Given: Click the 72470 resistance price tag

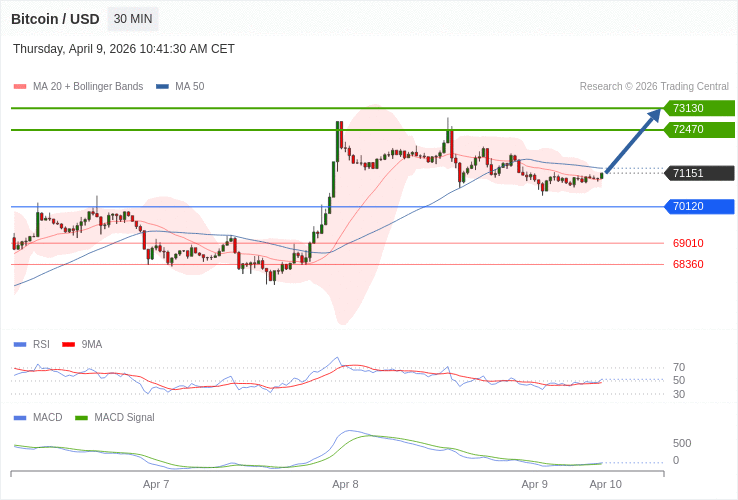Looking at the screenshot, I should (699, 129).
